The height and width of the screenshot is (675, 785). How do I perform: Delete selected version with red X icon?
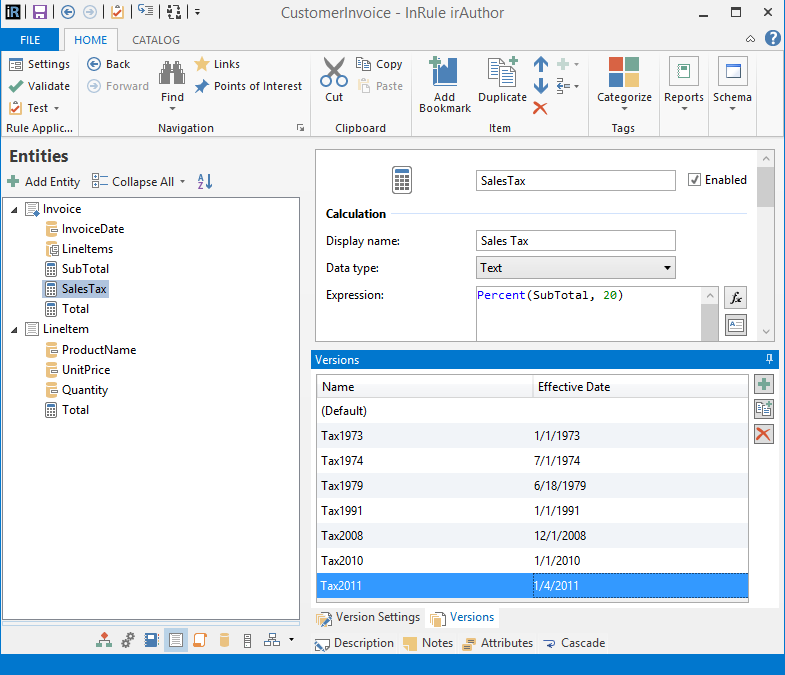[764, 433]
